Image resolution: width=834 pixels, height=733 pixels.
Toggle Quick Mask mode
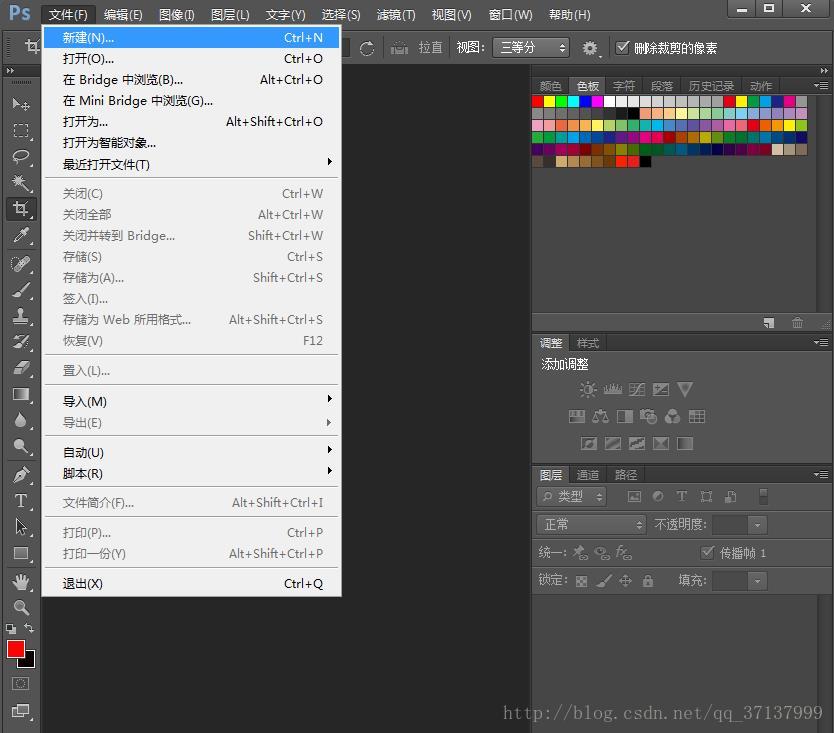pyautogui.click(x=21, y=684)
